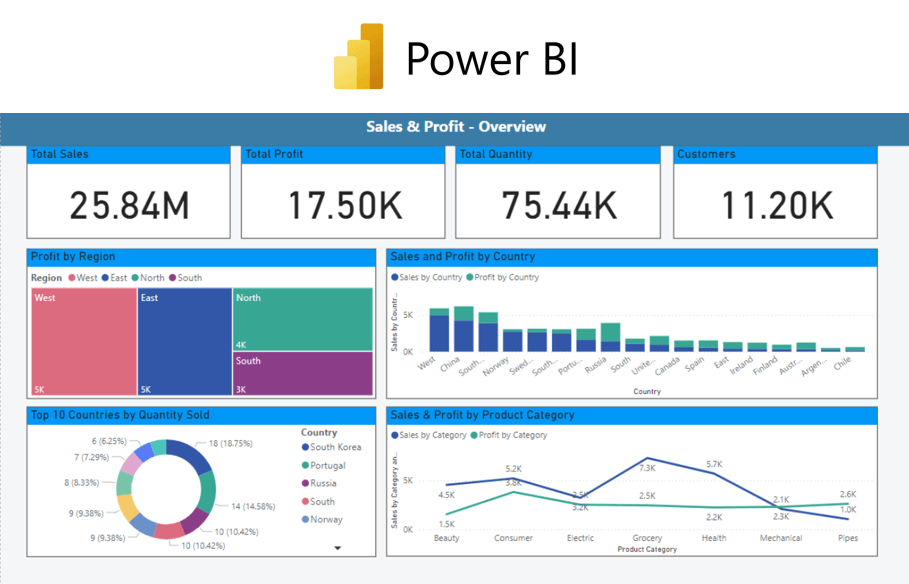Image resolution: width=909 pixels, height=584 pixels.
Task: Click the Power BI logo icon
Action: click(359, 57)
